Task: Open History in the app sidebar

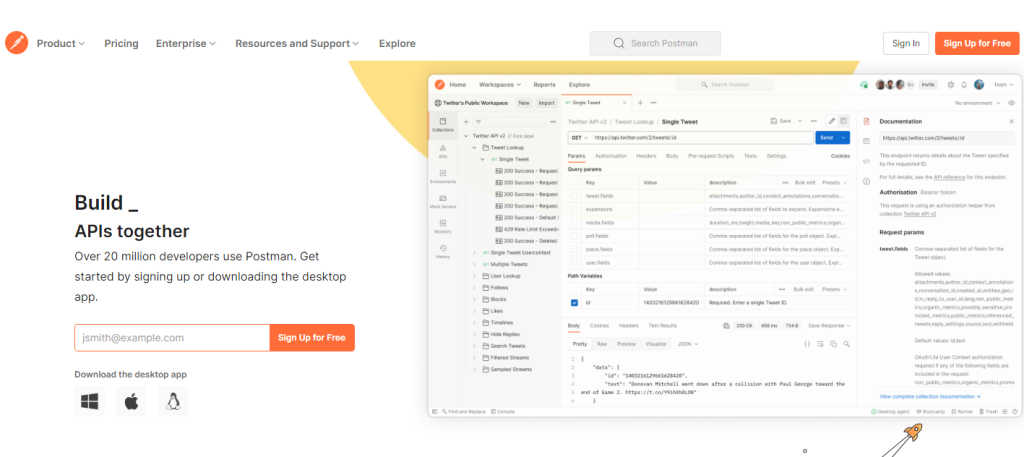Action: point(443,251)
